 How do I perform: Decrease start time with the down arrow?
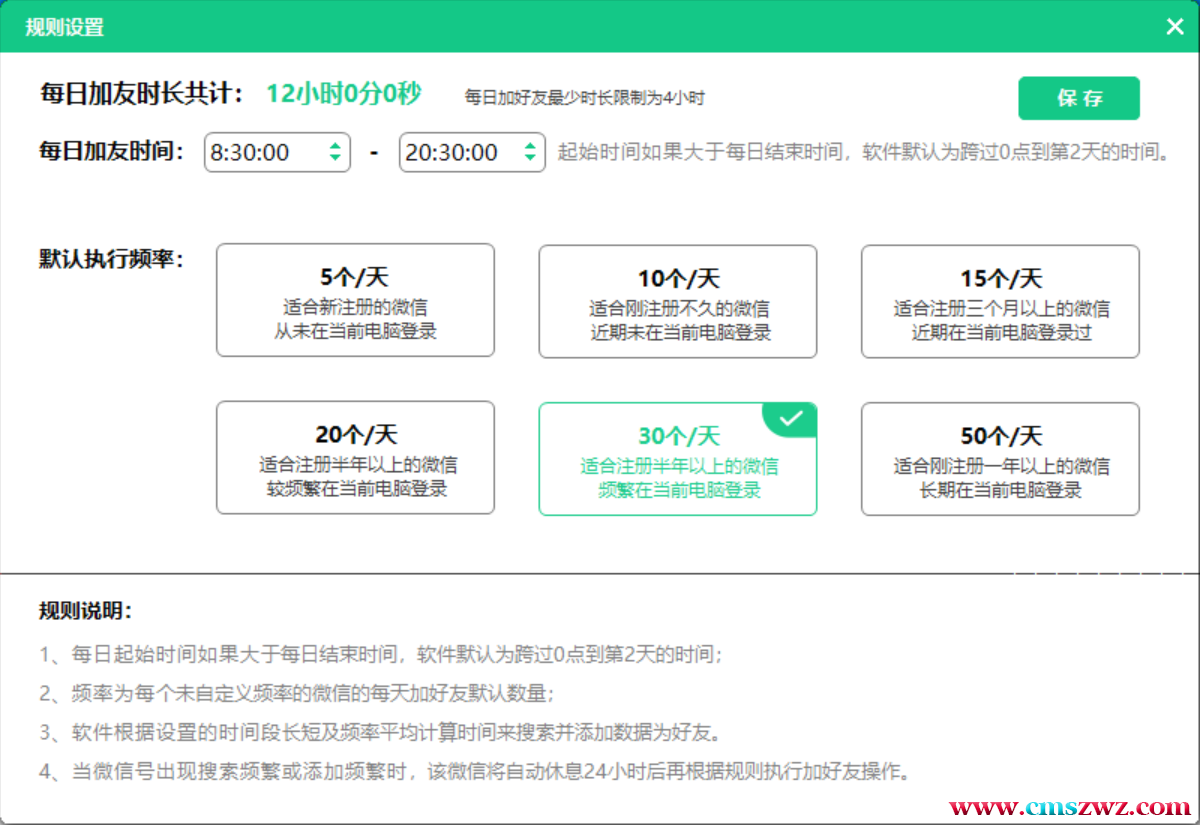pyautogui.click(x=335, y=159)
